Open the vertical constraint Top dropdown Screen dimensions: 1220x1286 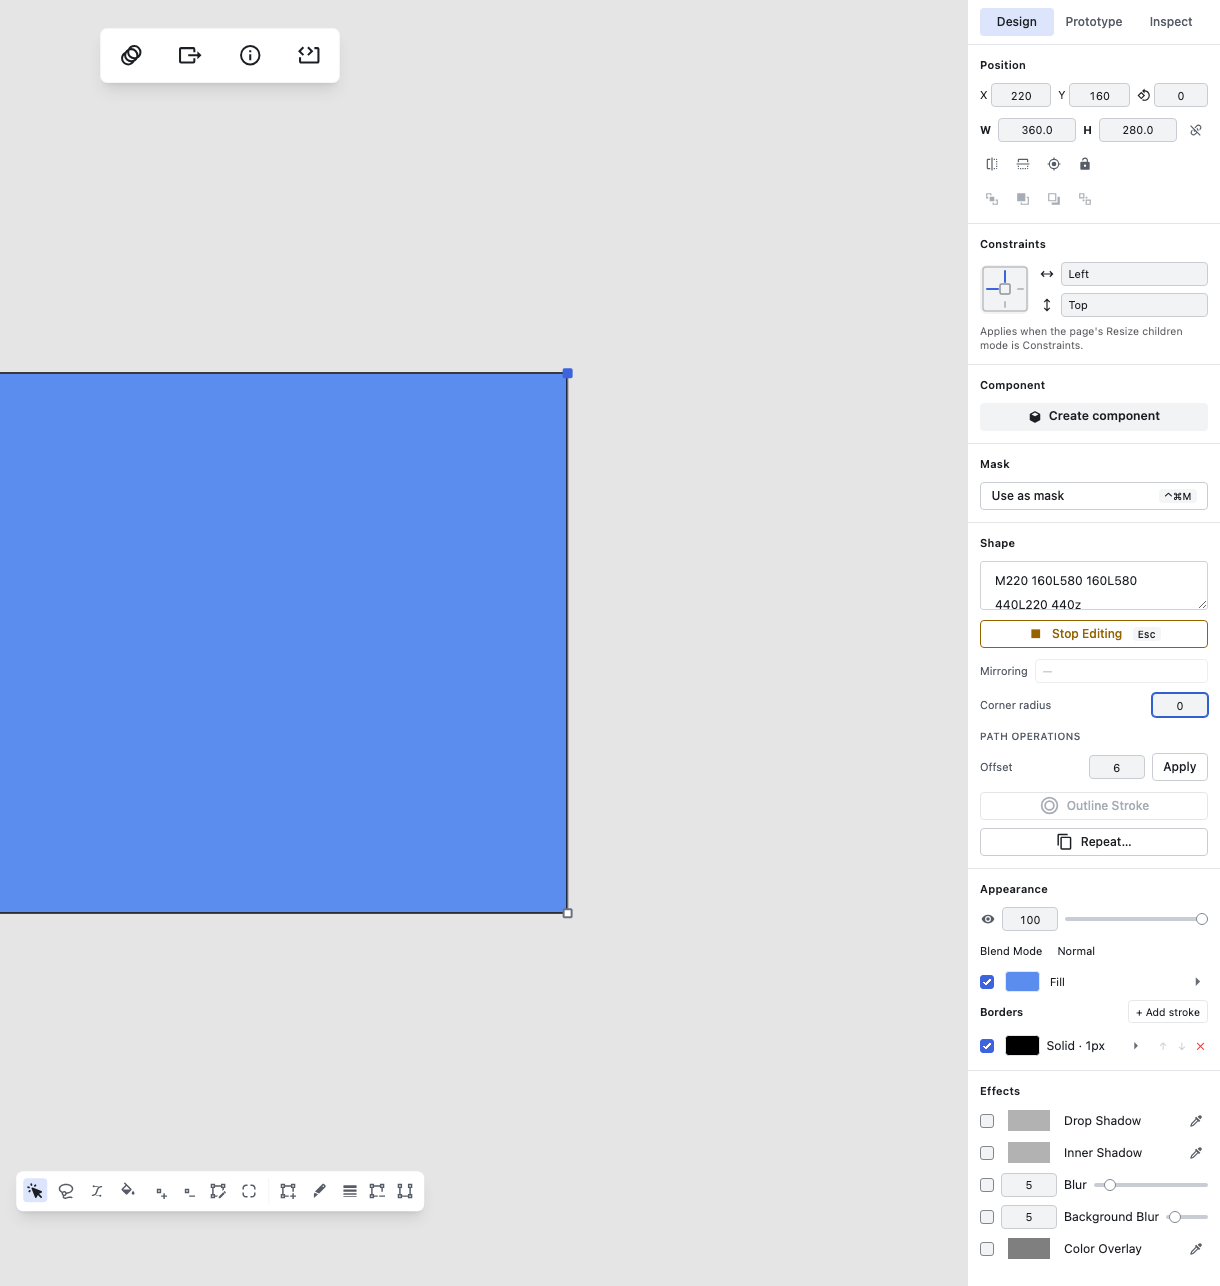[1134, 305]
